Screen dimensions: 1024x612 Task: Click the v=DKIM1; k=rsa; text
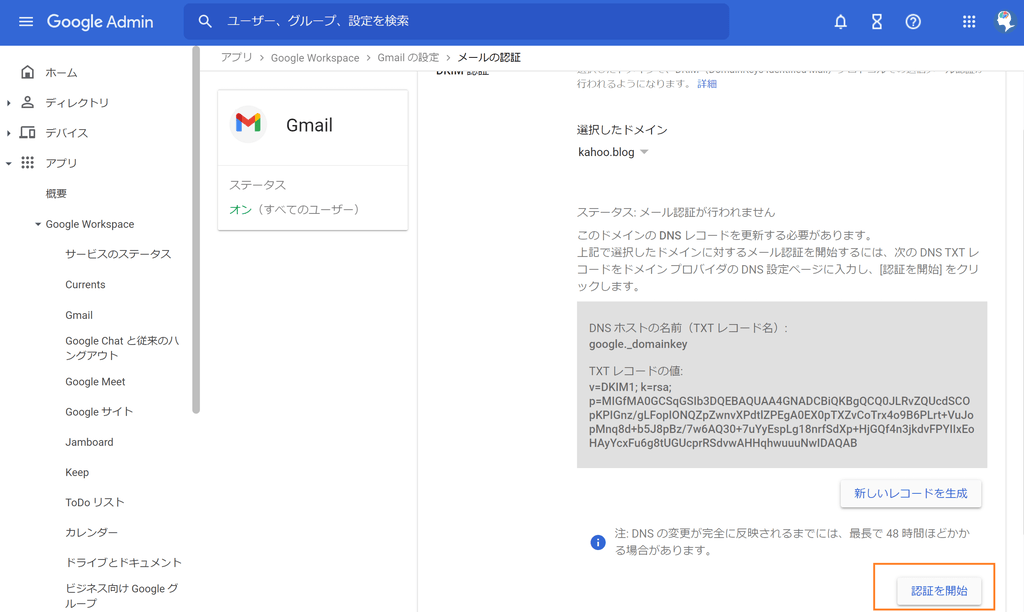point(630,387)
